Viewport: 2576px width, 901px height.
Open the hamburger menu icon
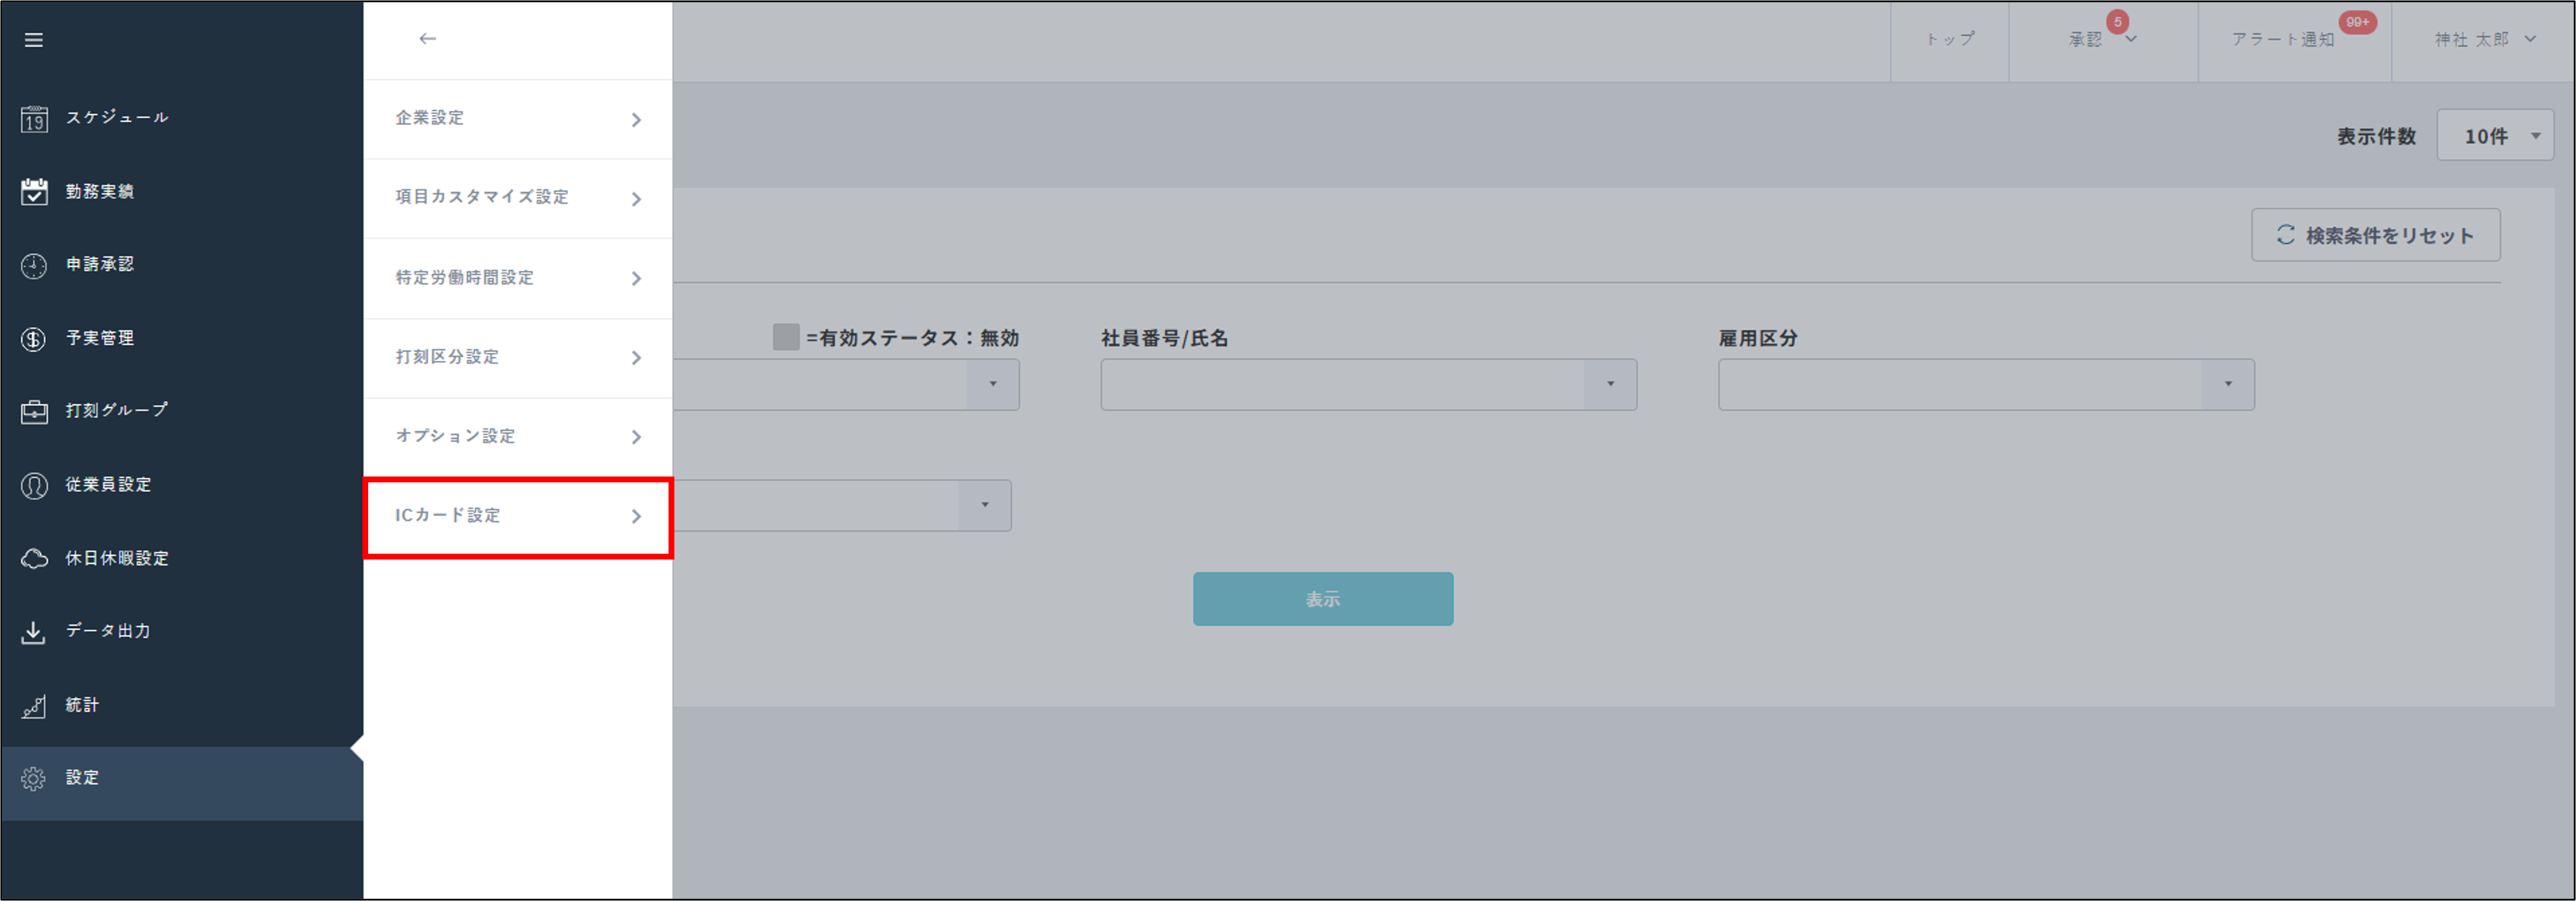(33, 39)
